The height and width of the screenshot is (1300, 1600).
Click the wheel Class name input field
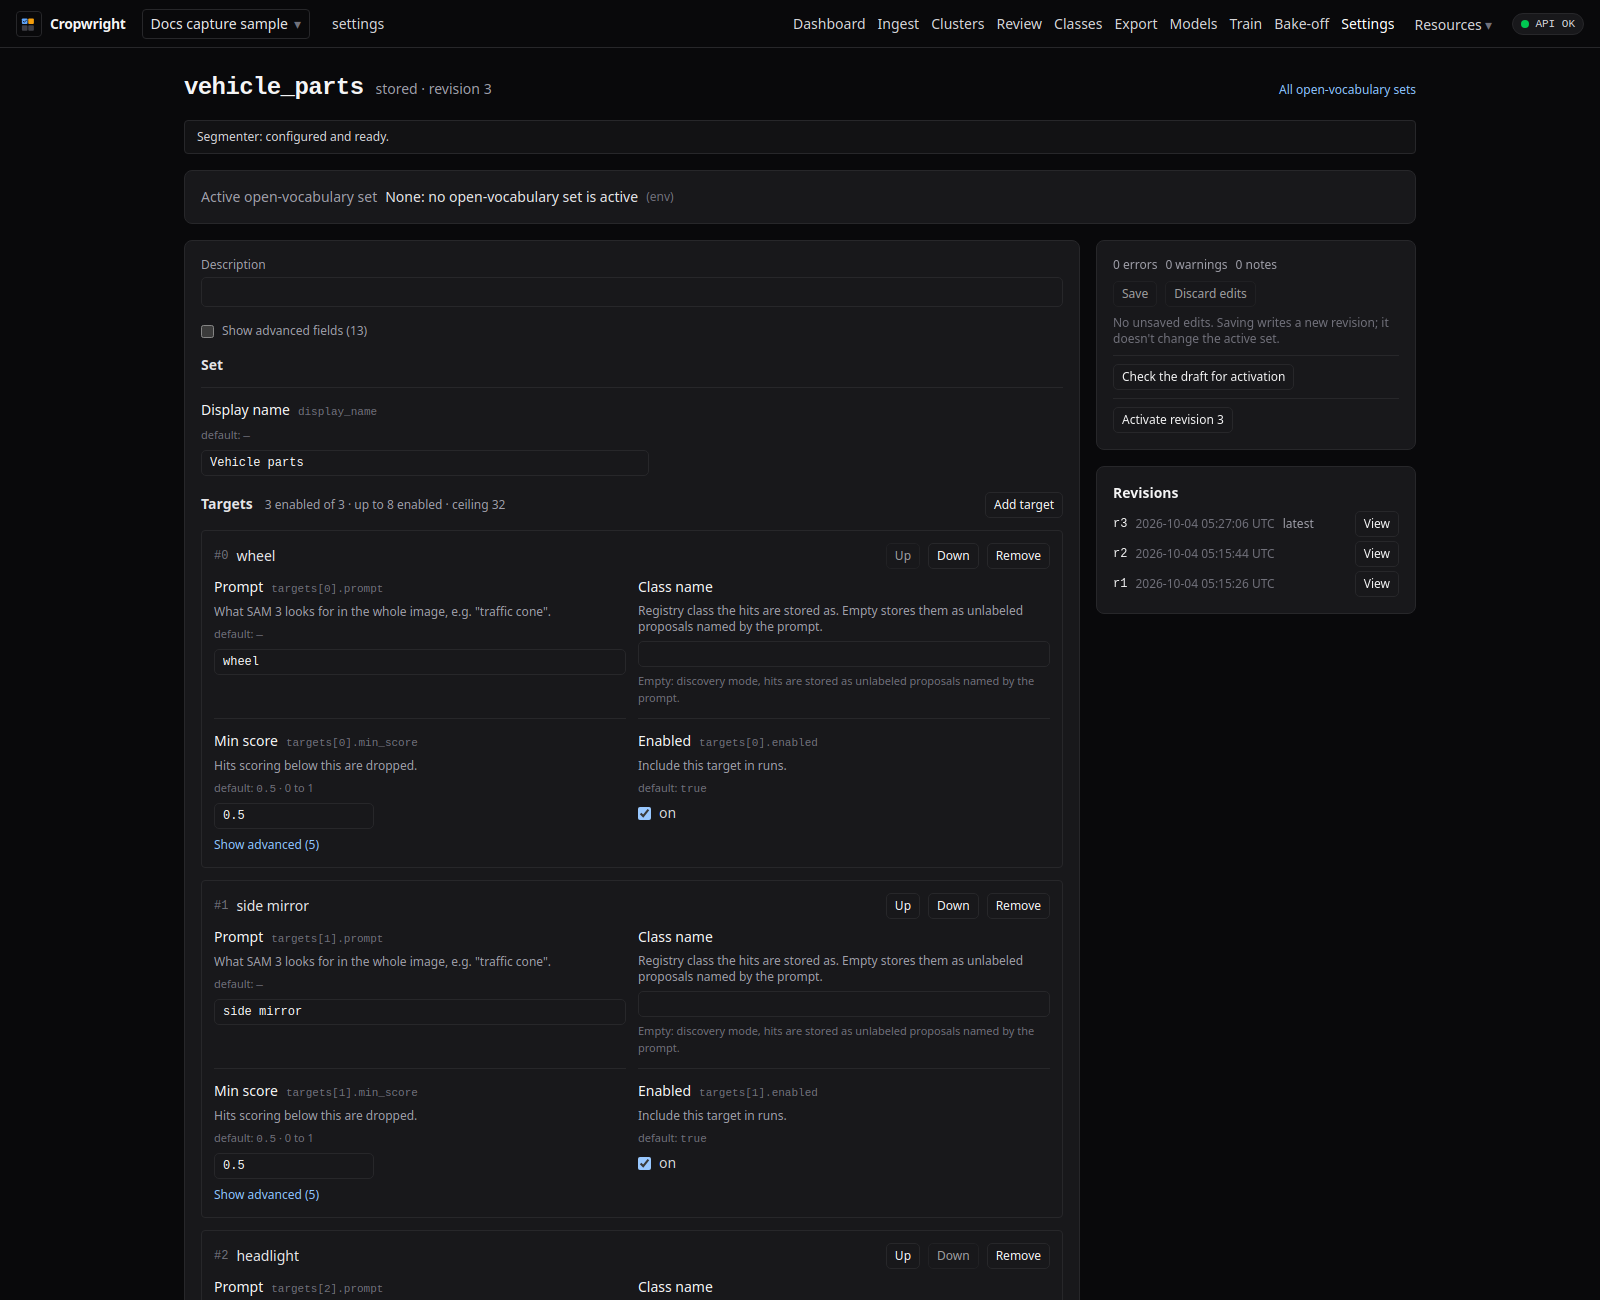844,654
